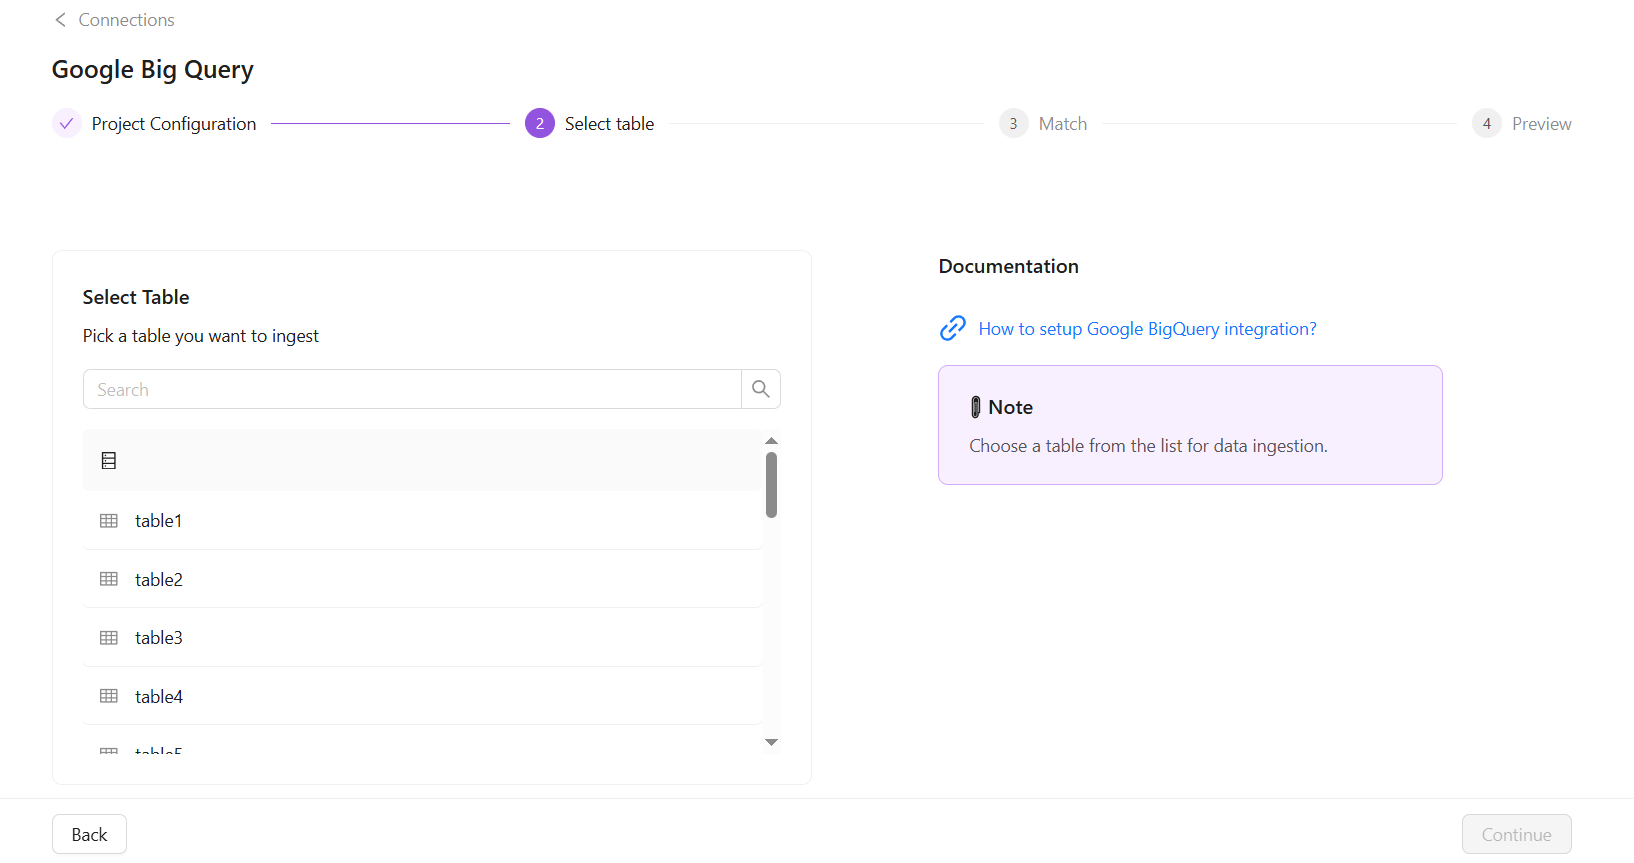Click the table list scroll up arrow
The height and width of the screenshot is (863, 1634).
(771, 441)
